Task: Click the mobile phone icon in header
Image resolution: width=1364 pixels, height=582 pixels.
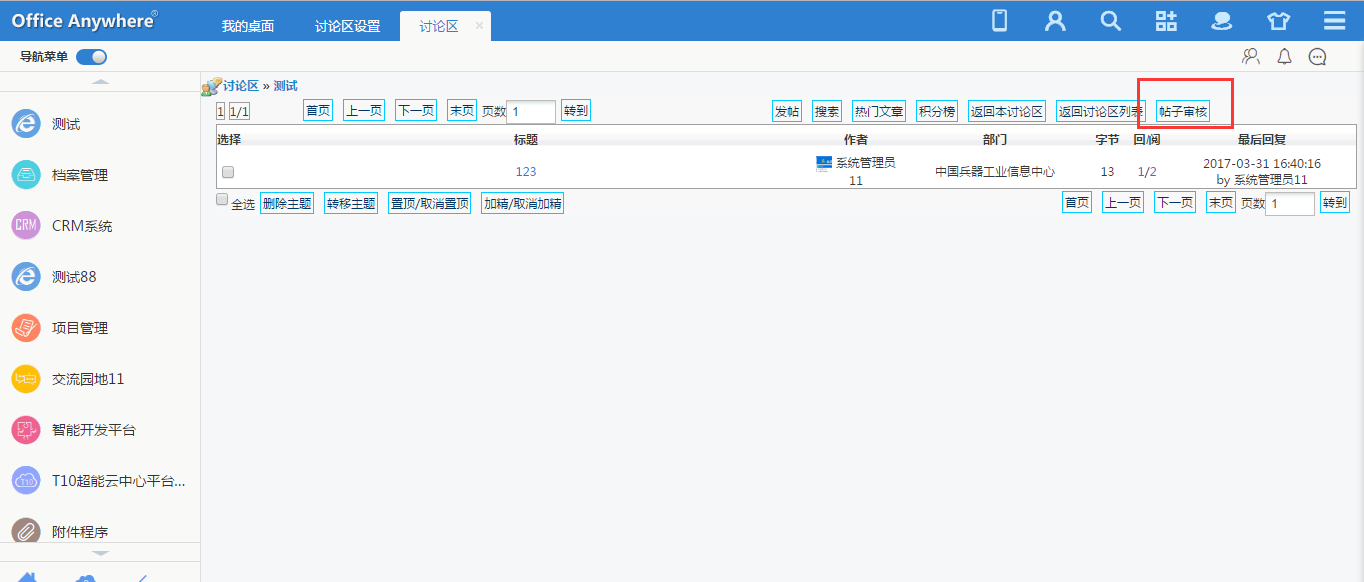Action: [x=999, y=21]
